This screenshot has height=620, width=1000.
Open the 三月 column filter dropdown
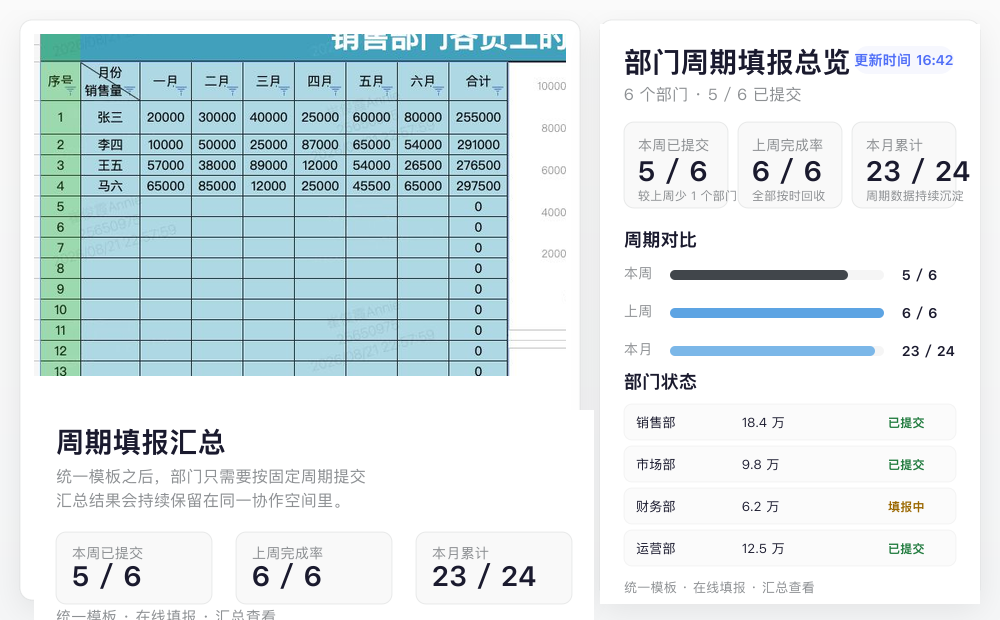pos(284,91)
